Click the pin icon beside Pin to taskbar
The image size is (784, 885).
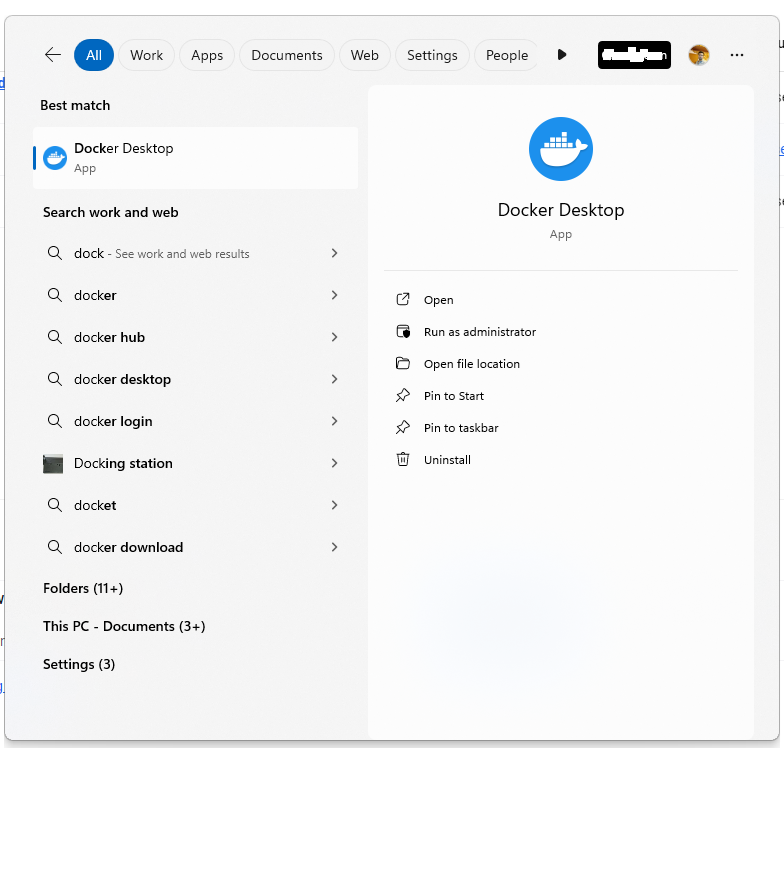click(x=402, y=427)
